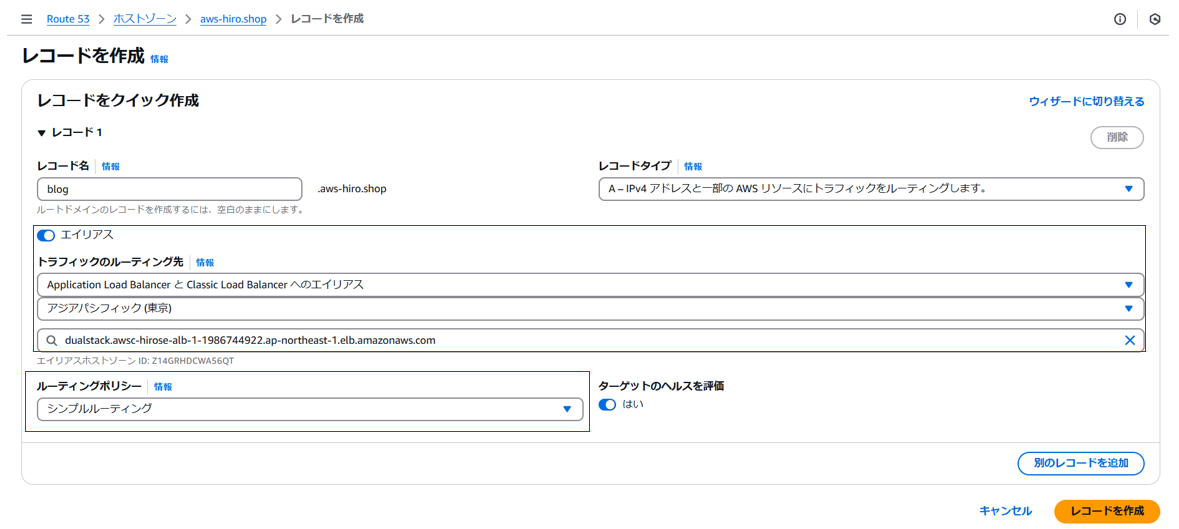Click the orange レコードを作成 button

coord(1107,511)
